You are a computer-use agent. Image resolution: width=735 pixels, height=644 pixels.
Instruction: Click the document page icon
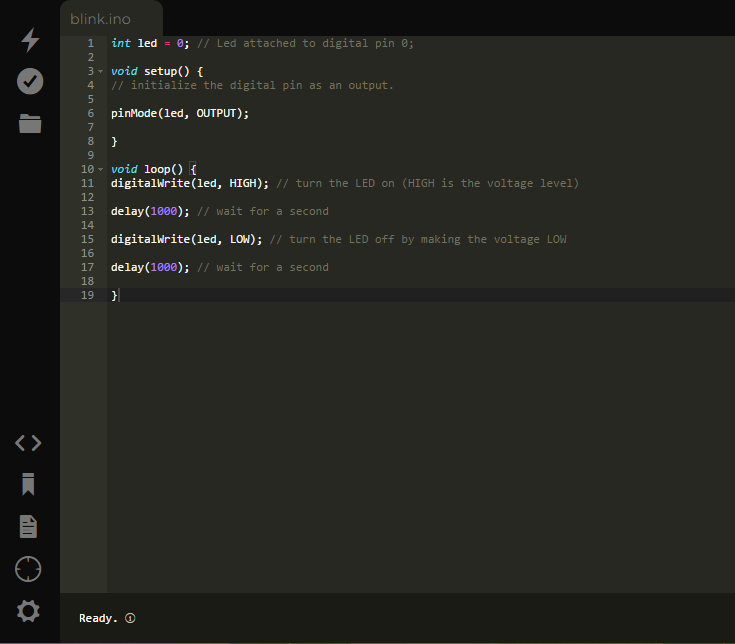28,526
